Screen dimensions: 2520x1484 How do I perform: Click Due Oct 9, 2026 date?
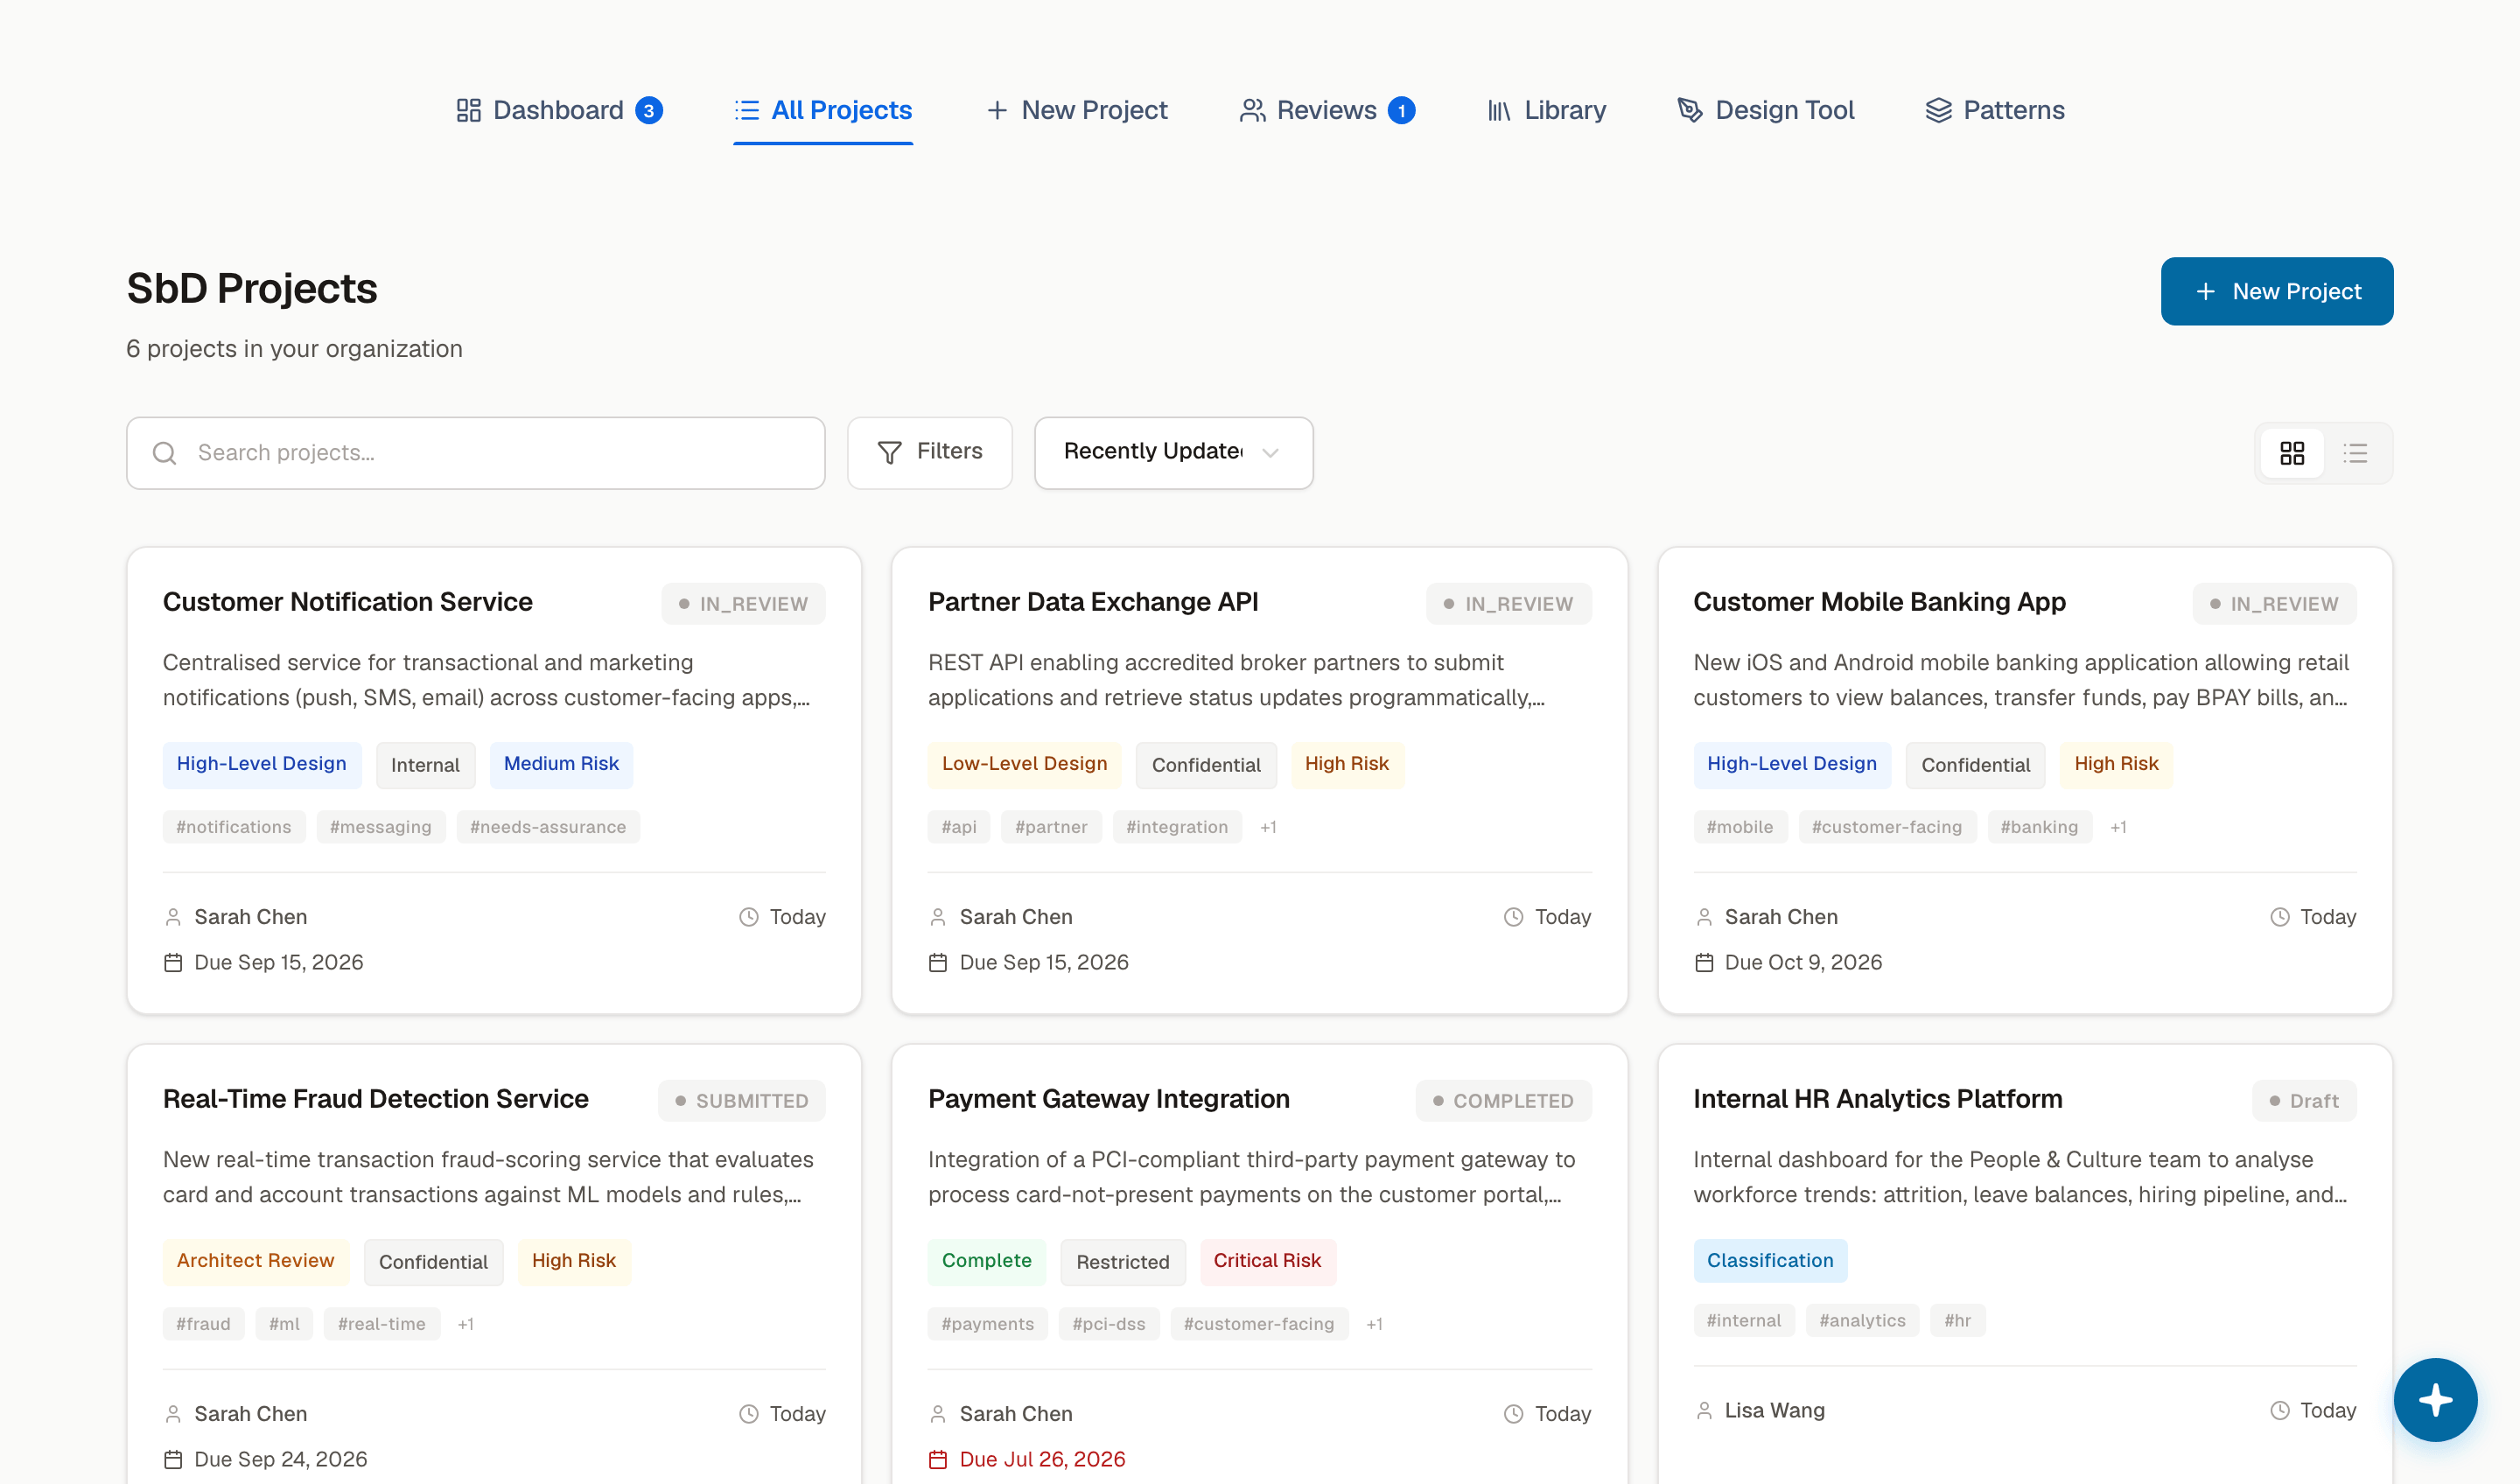(1788, 962)
